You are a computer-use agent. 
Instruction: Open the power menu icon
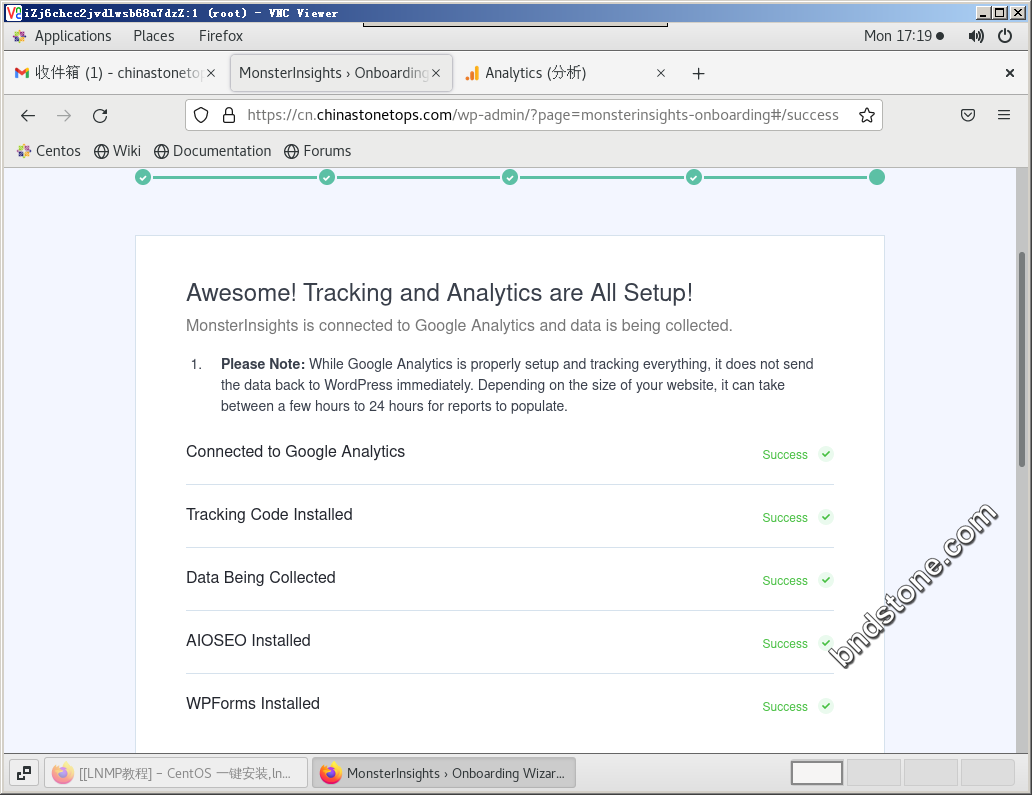tap(1005, 36)
